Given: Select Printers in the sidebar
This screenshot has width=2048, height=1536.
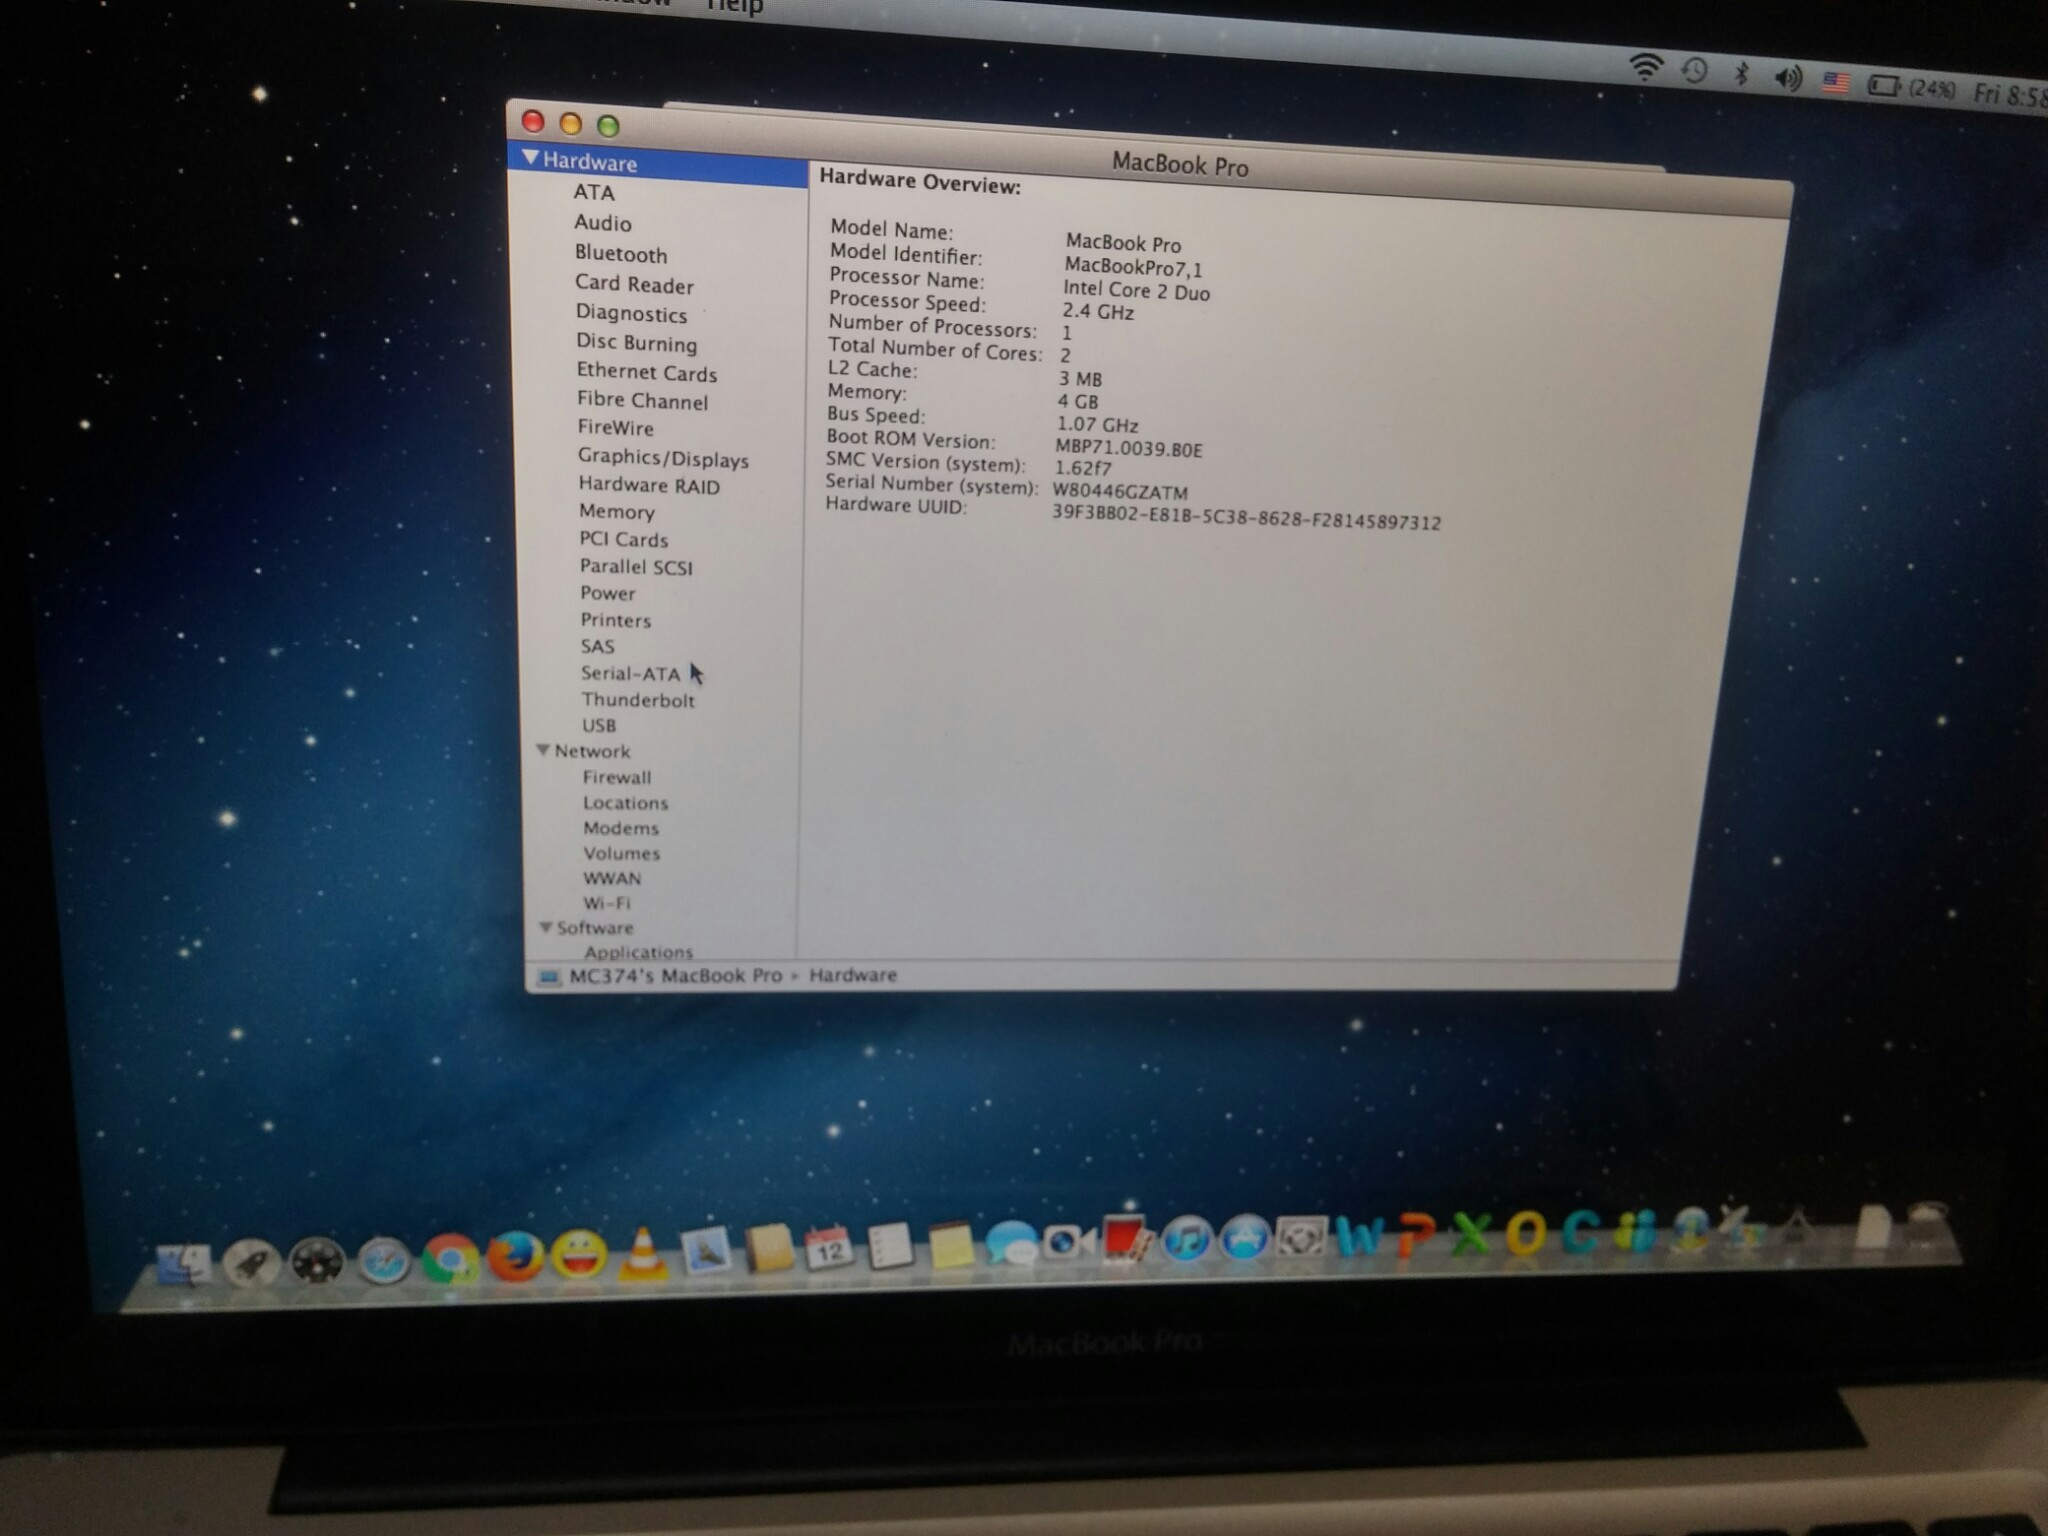Looking at the screenshot, I should pyautogui.click(x=615, y=620).
